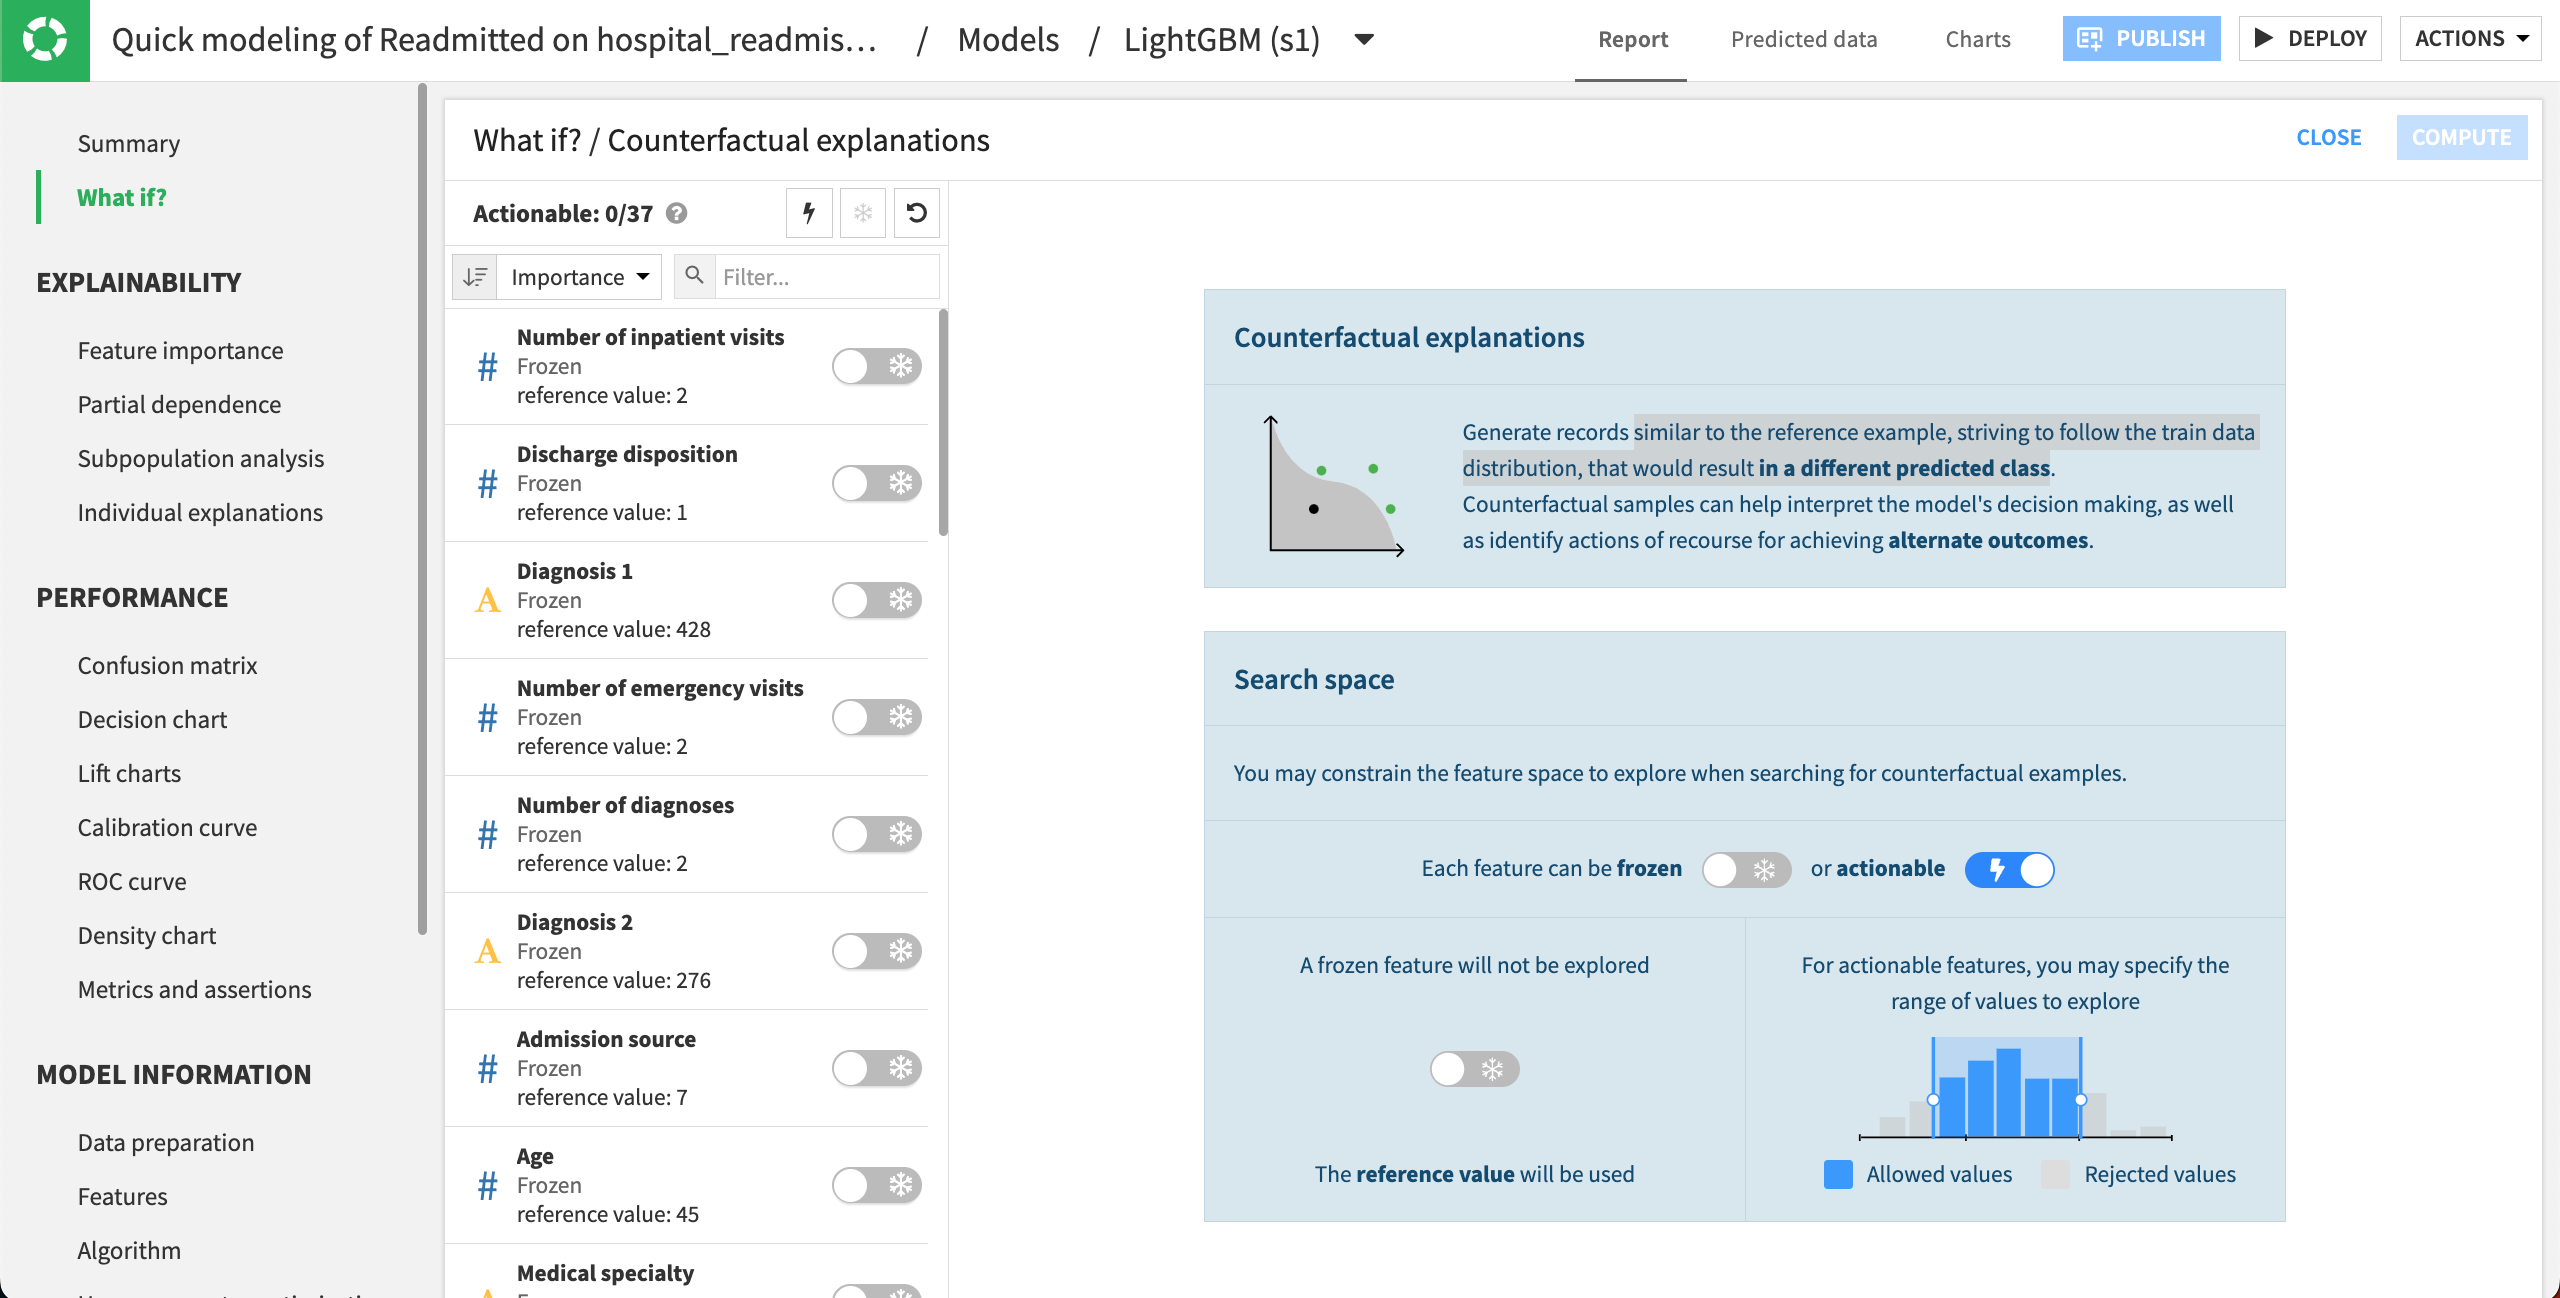Click the sort order icon beside Importance
This screenshot has height=1298, width=2560.
pos(475,277)
